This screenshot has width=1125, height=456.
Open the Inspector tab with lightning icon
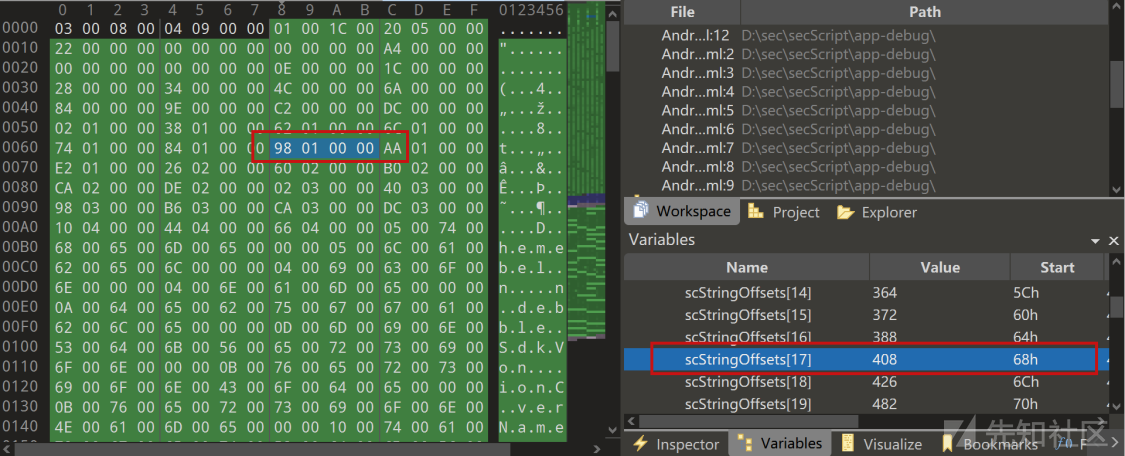click(x=640, y=443)
